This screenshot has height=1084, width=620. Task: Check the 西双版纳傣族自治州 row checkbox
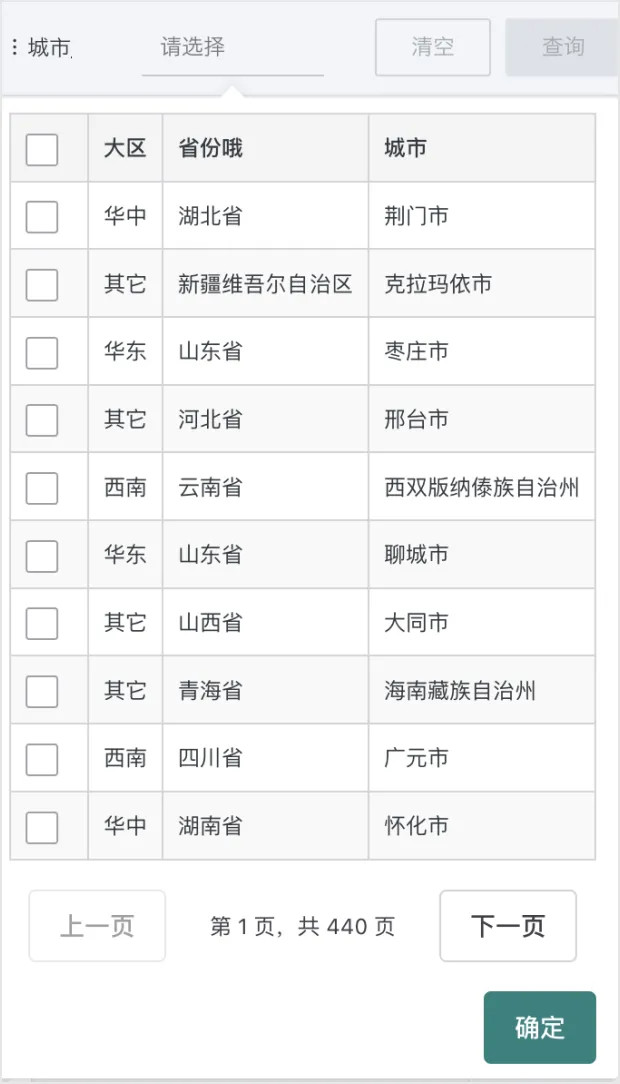42,488
